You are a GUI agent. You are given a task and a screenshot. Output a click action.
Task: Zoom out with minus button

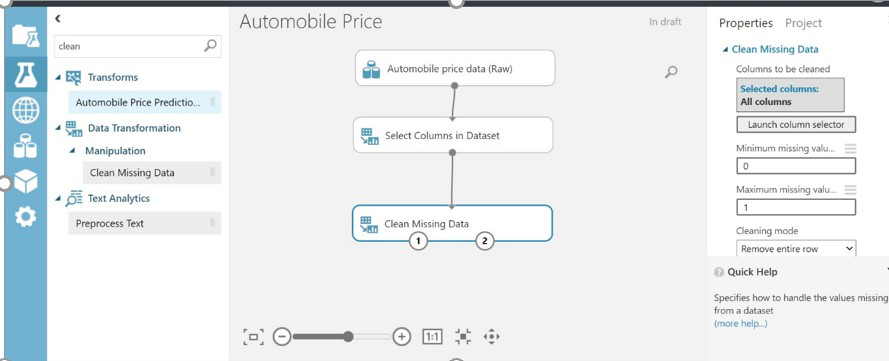(282, 337)
